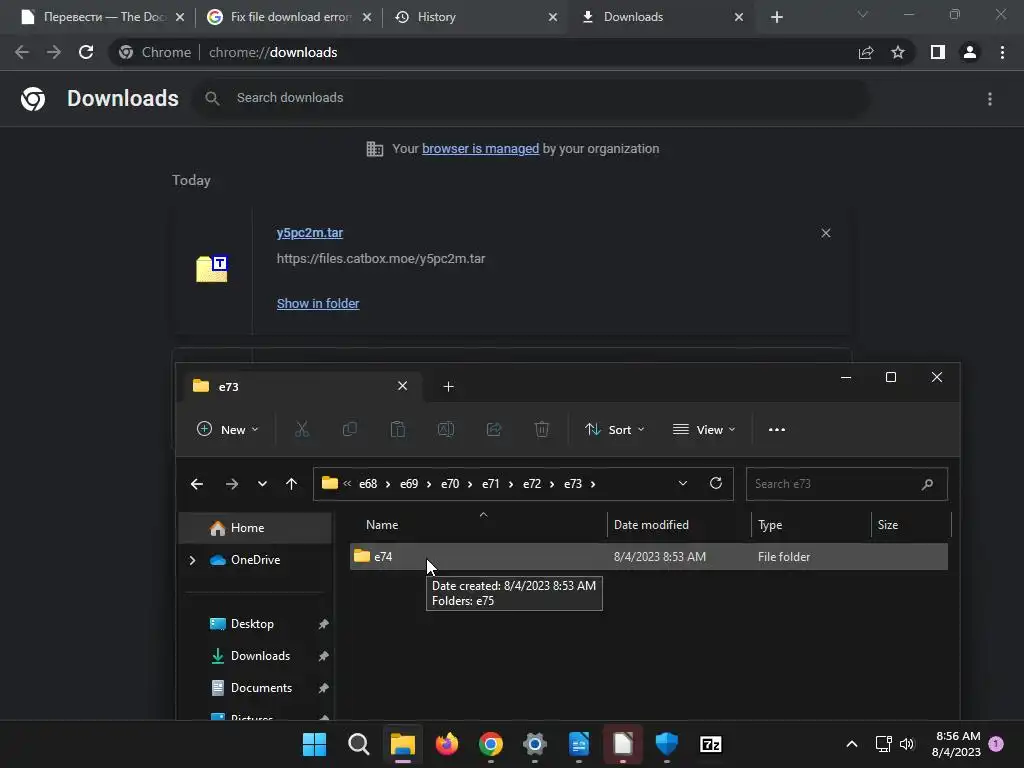This screenshot has width=1024, height=768.
Task: Show hidden system tray icons
Action: [x=852, y=744]
